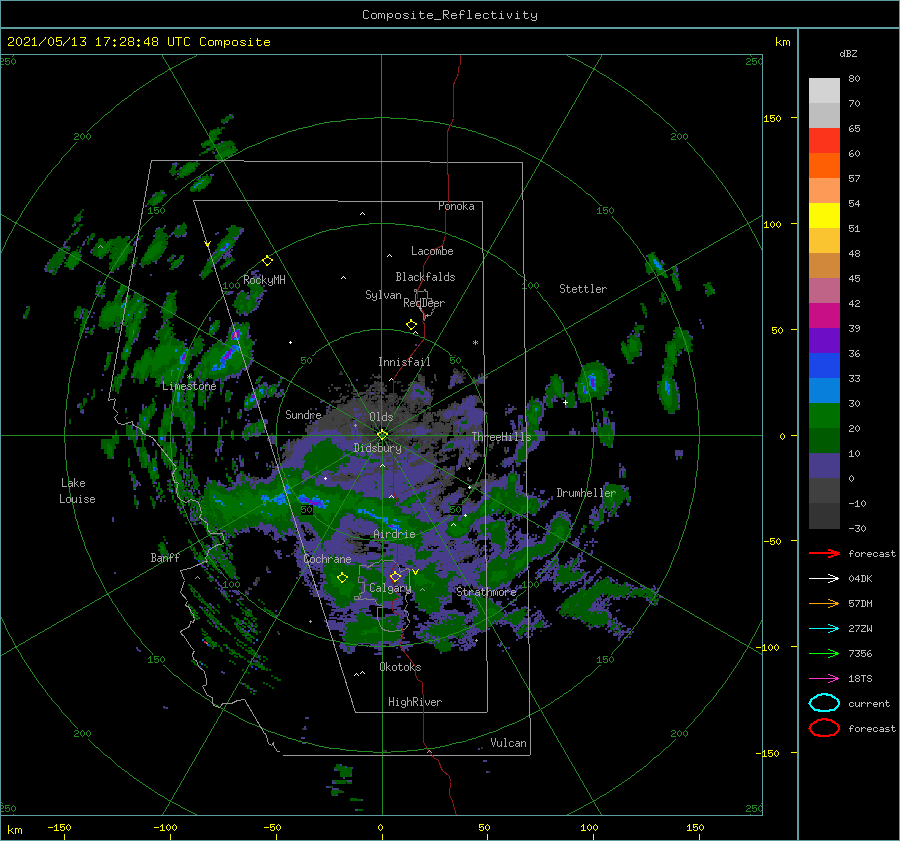Click the Cochrane label
Screen dimensions: 900x841
(x=327, y=559)
